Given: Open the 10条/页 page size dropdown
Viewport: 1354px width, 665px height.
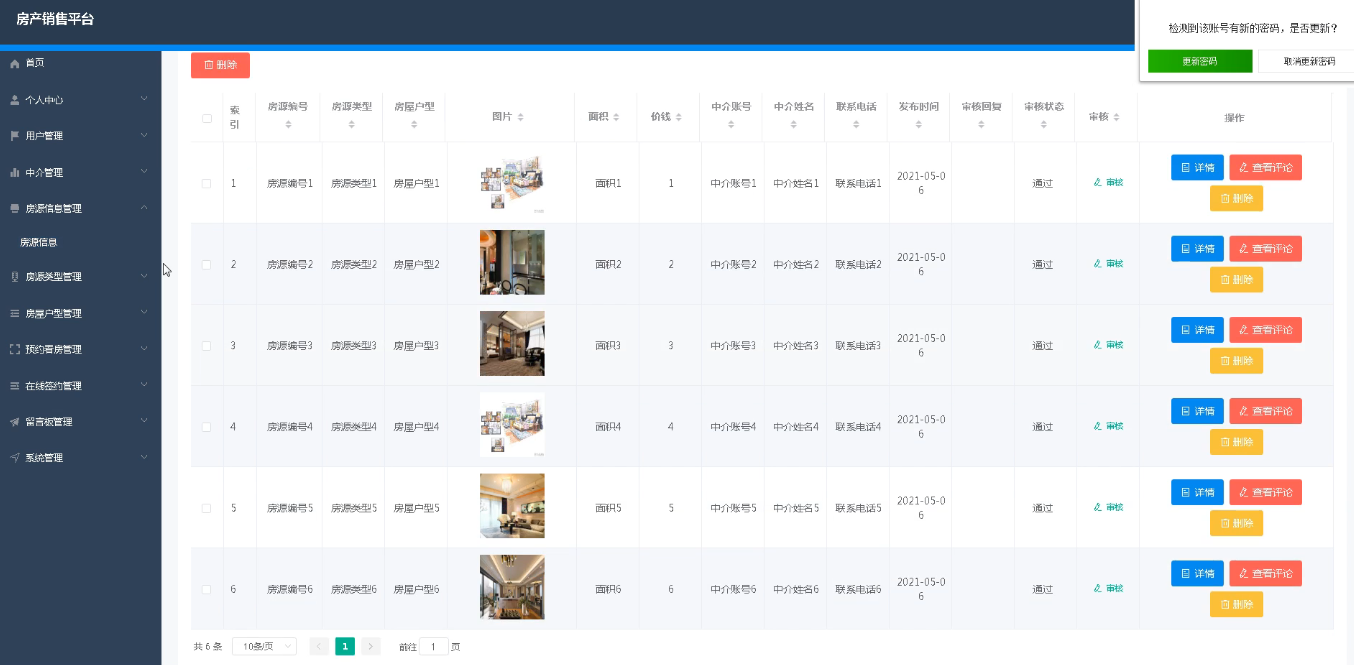Looking at the screenshot, I should [264, 646].
